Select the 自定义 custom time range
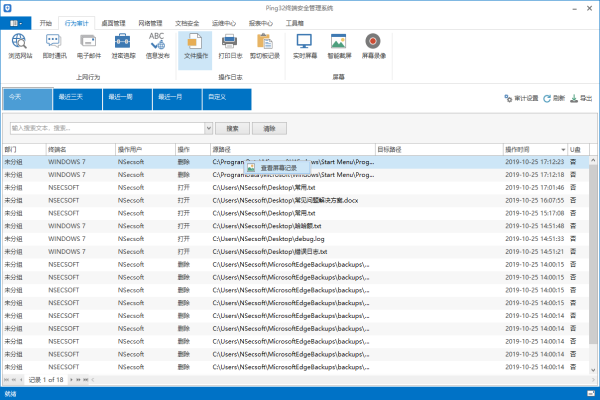This screenshot has width=600, height=400. [227, 100]
